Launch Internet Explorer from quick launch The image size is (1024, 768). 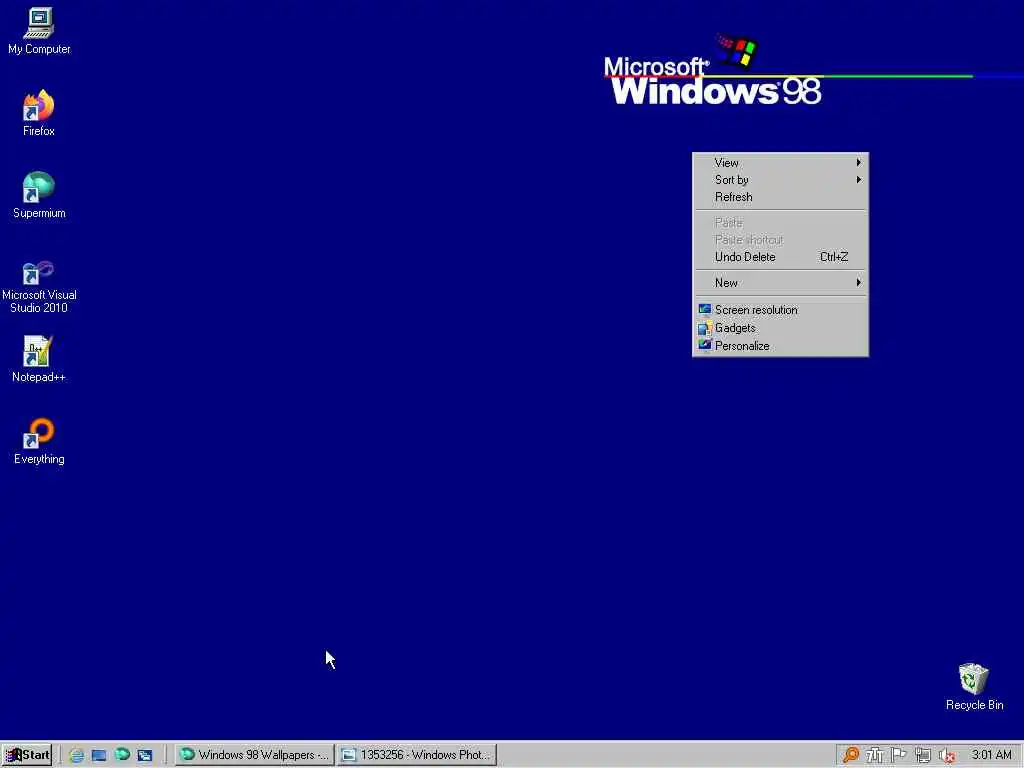[x=76, y=755]
